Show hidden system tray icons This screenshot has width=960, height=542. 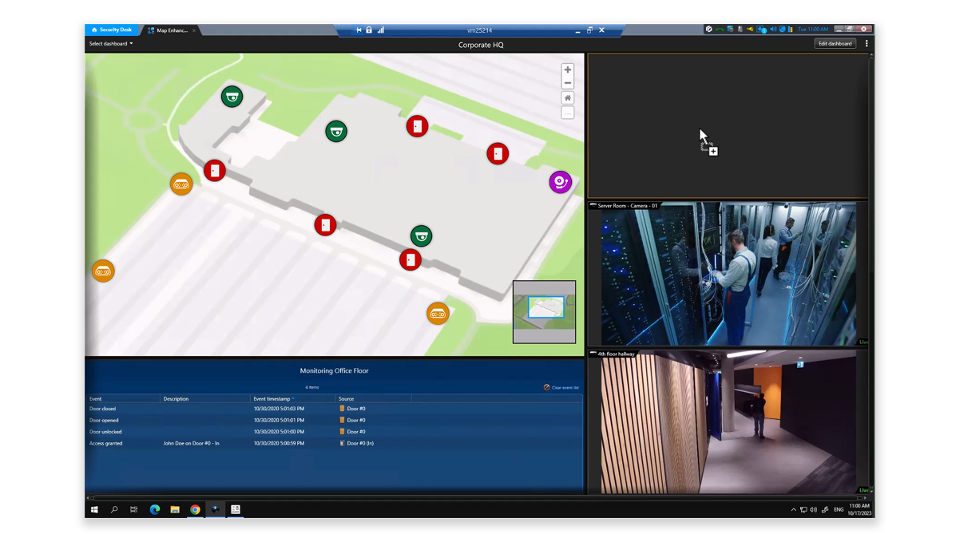(793, 510)
